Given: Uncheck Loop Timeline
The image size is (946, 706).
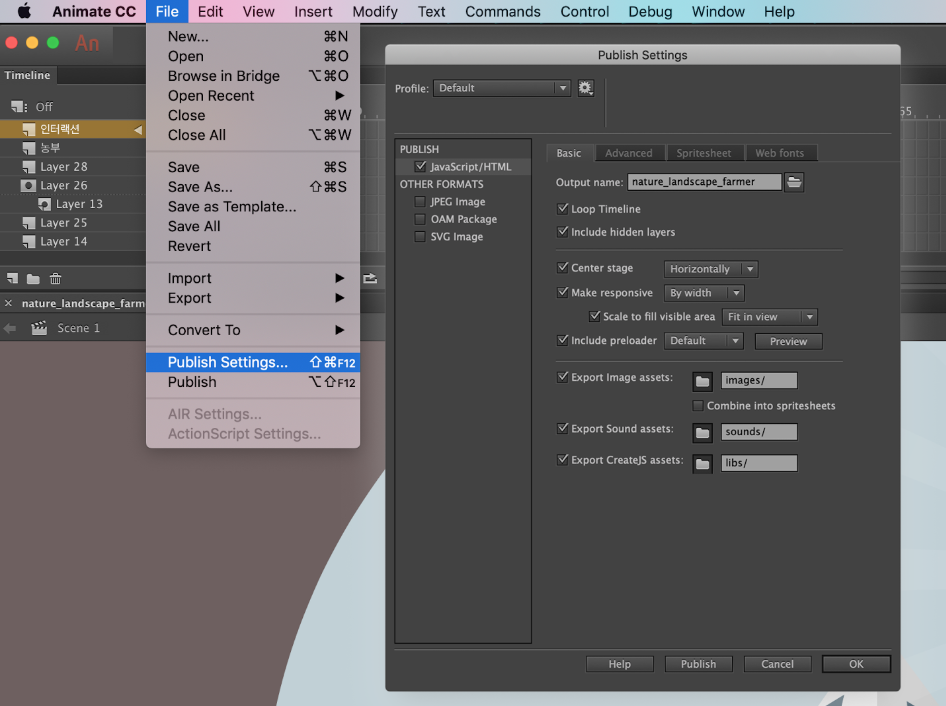Looking at the screenshot, I should coord(562,209).
